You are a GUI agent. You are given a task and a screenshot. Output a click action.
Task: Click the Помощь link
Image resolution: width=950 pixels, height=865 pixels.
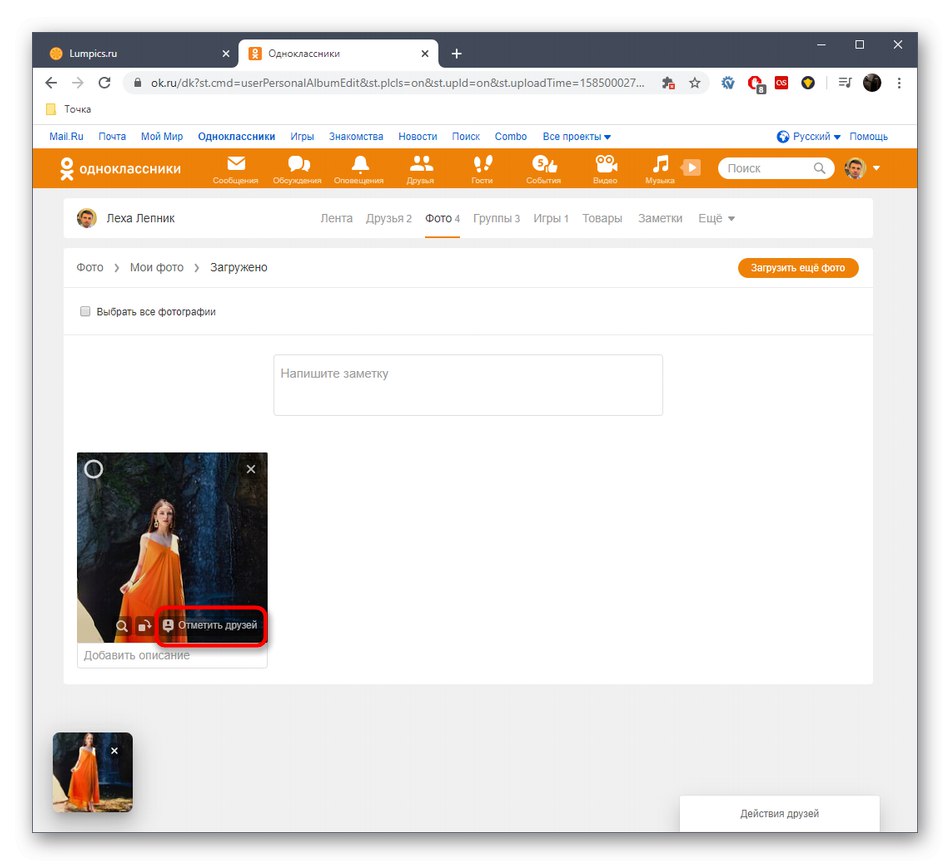868,137
